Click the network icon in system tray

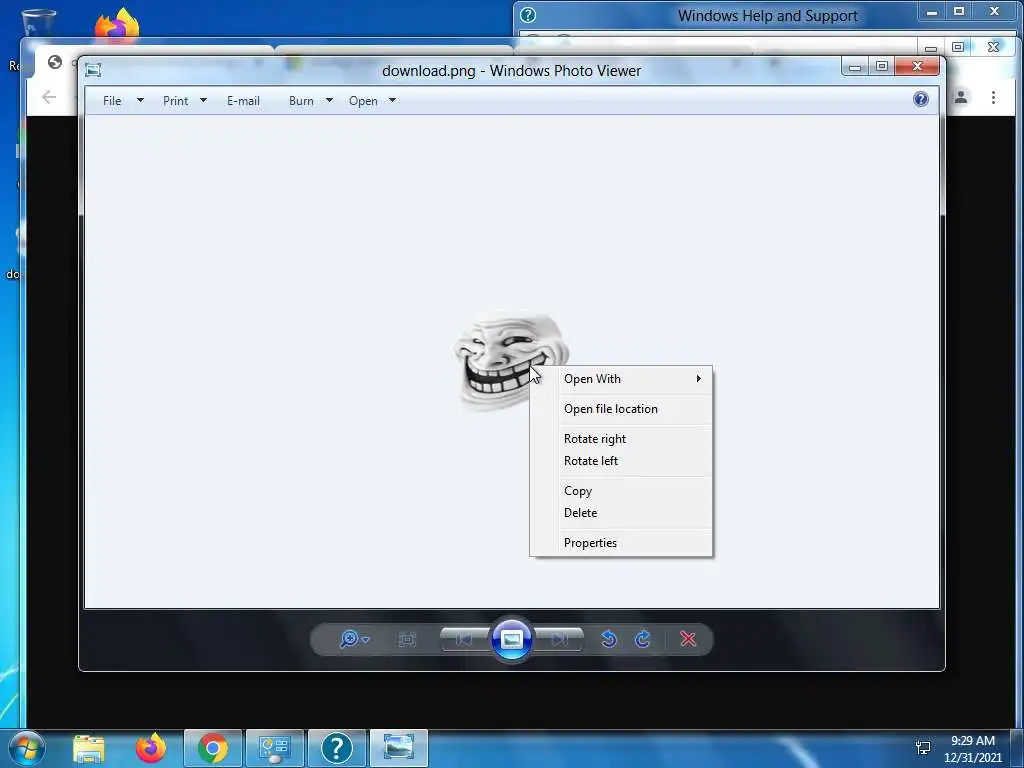[923, 748]
